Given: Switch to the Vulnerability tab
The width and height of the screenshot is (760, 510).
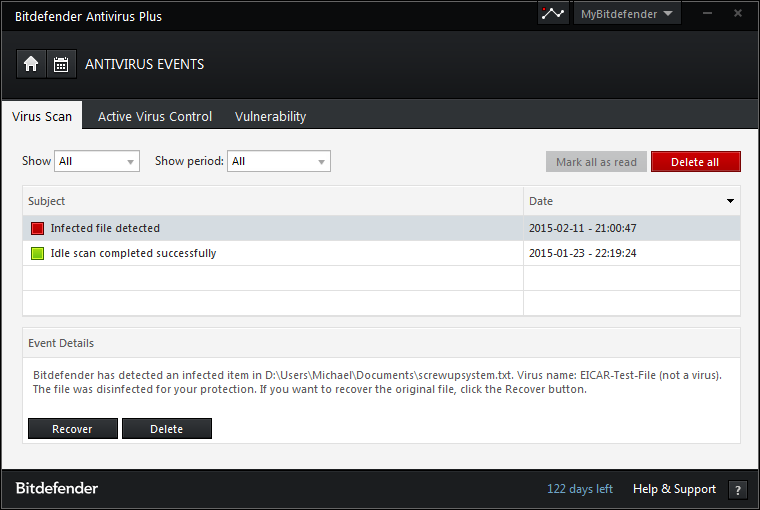Looking at the screenshot, I should coord(270,116).
